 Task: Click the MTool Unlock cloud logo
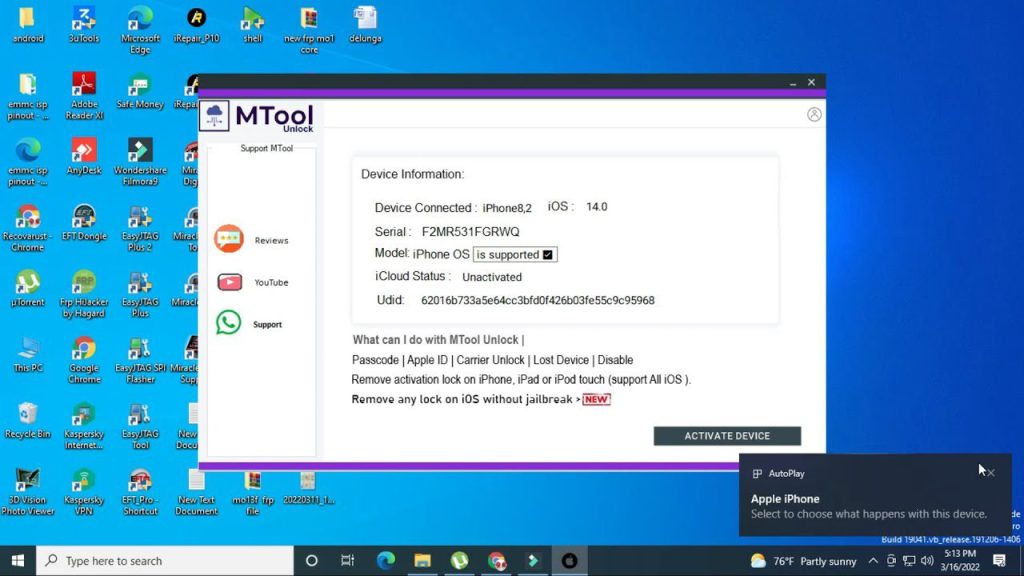click(x=215, y=116)
